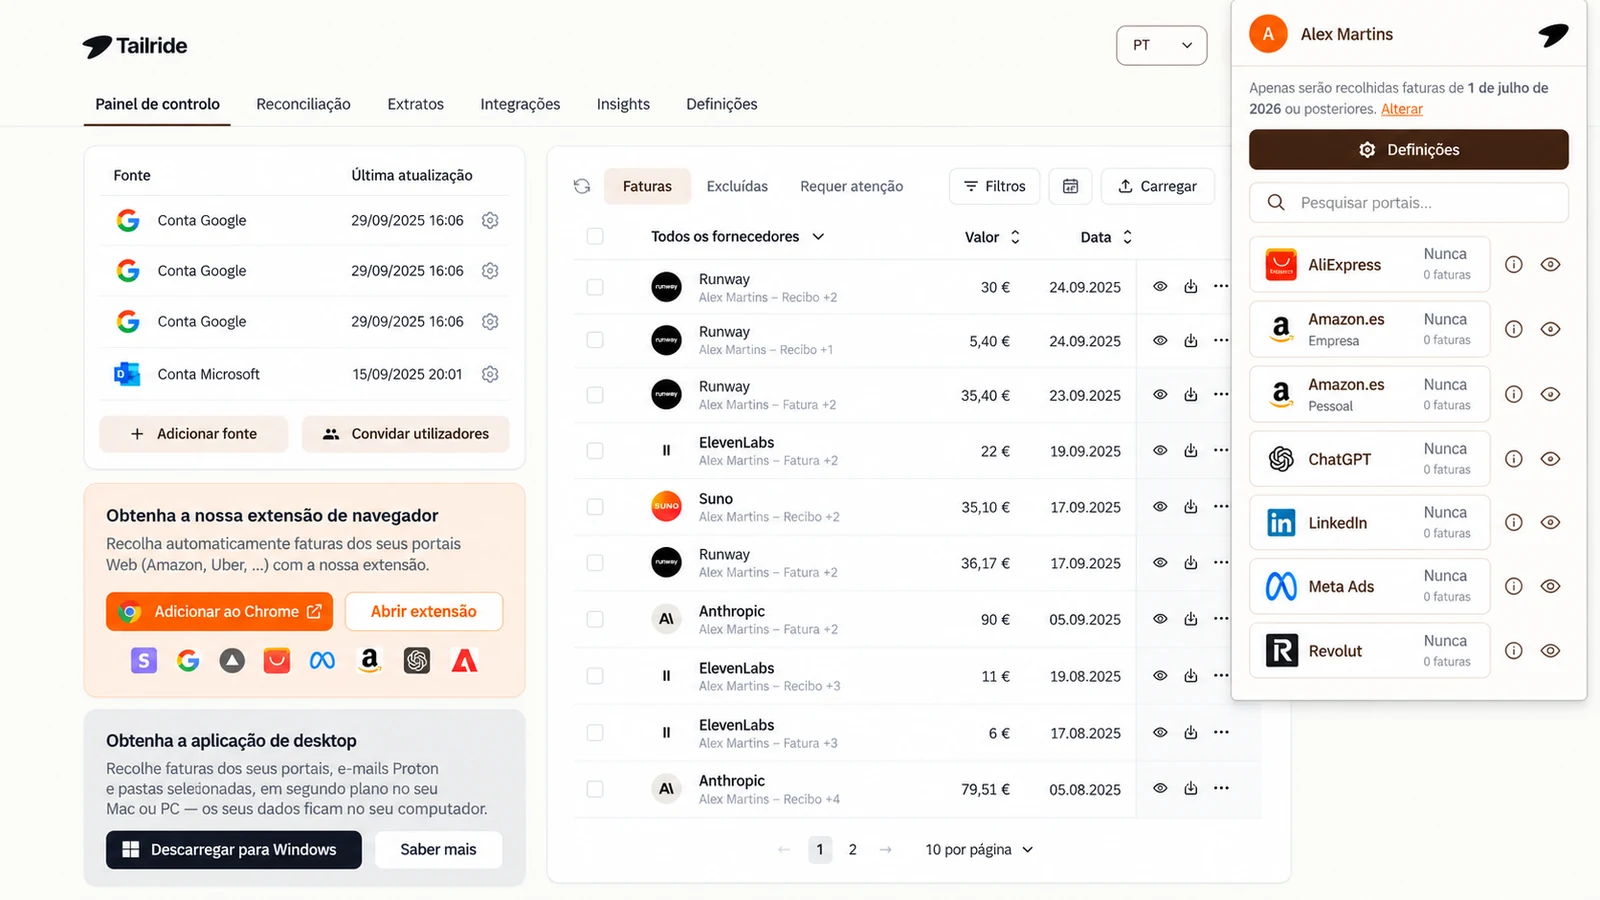Switch to the Extratos tab
This screenshot has width=1600, height=900.
coord(415,104)
